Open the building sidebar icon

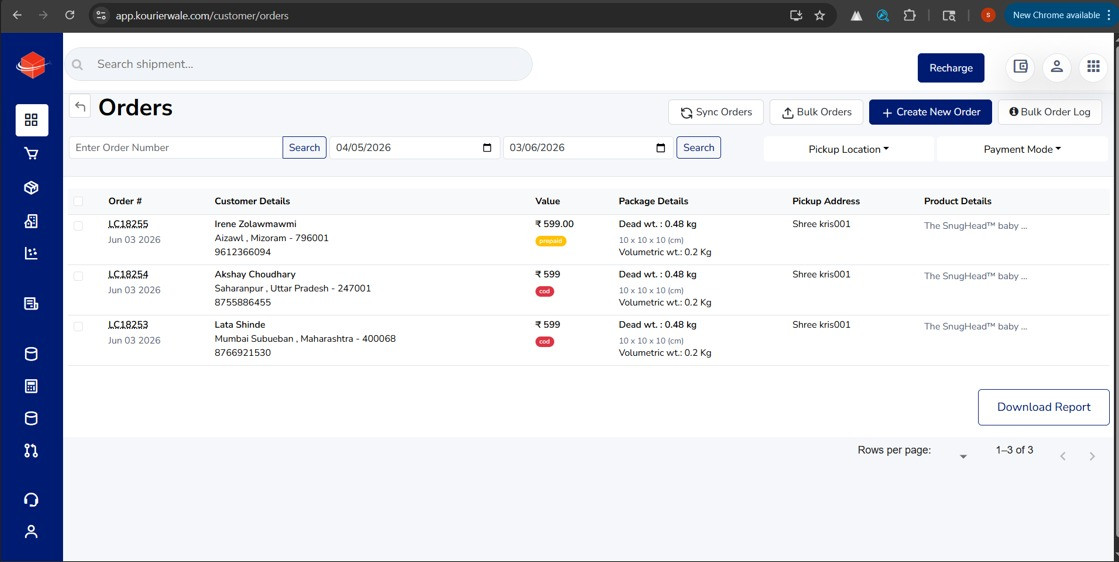(31, 221)
